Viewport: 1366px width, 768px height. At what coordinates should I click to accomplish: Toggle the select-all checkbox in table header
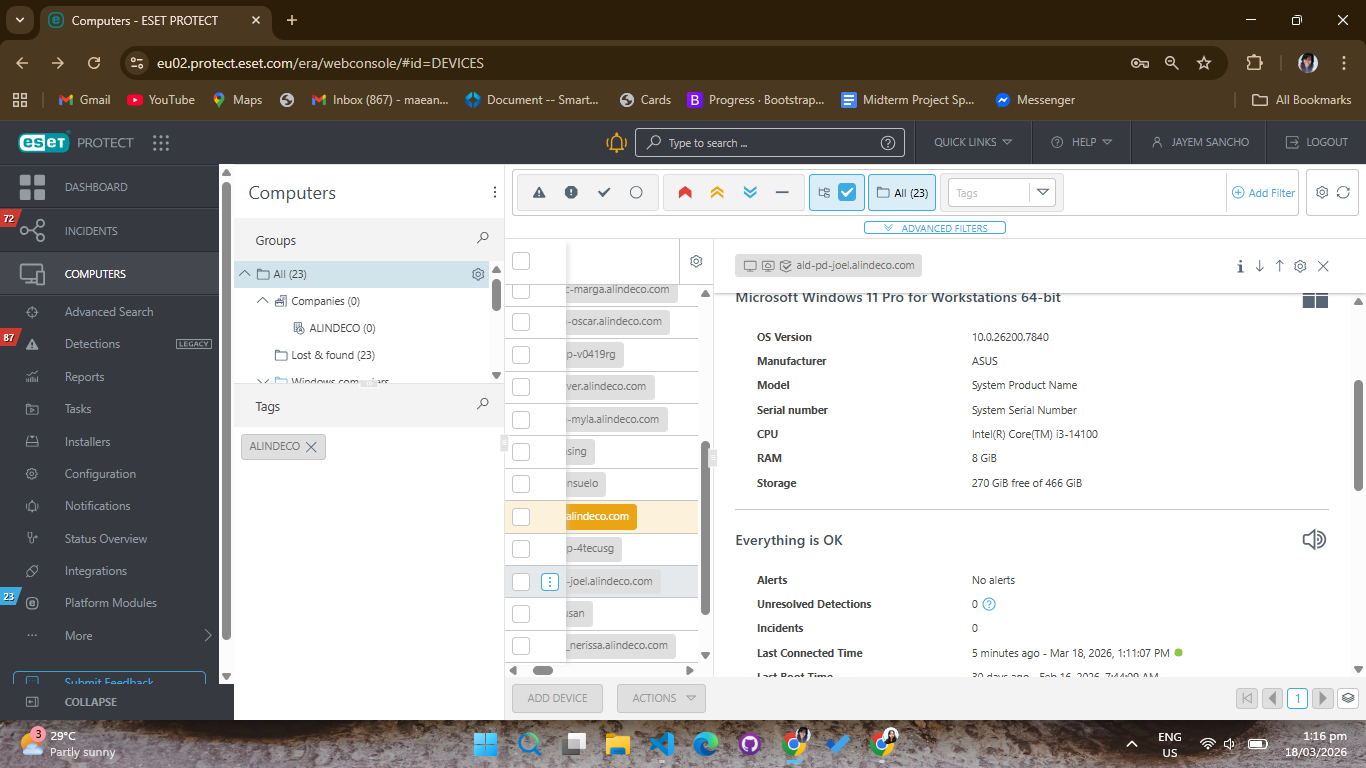[521, 261]
